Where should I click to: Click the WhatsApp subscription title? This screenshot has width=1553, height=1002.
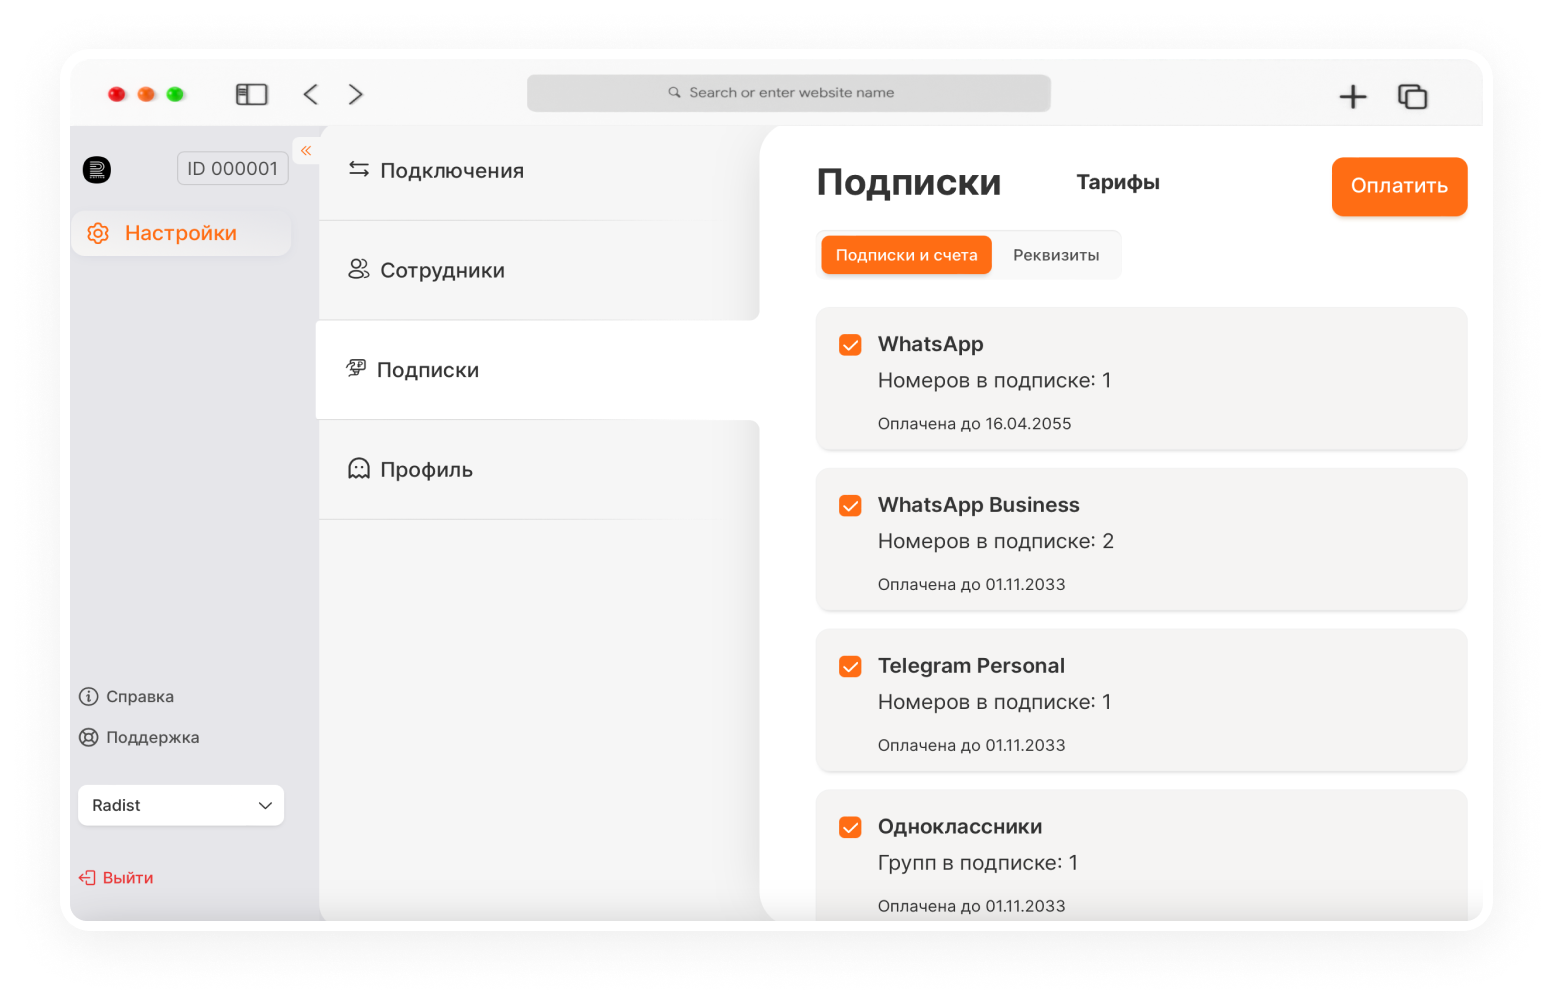coord(931,344)
